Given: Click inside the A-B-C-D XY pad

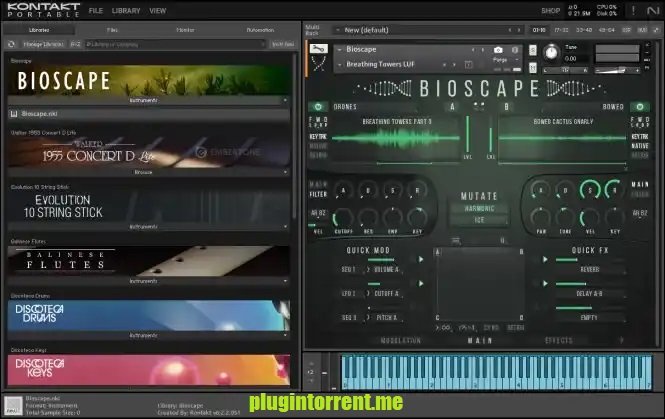Looking at the screenshot, I should point(479,285).
